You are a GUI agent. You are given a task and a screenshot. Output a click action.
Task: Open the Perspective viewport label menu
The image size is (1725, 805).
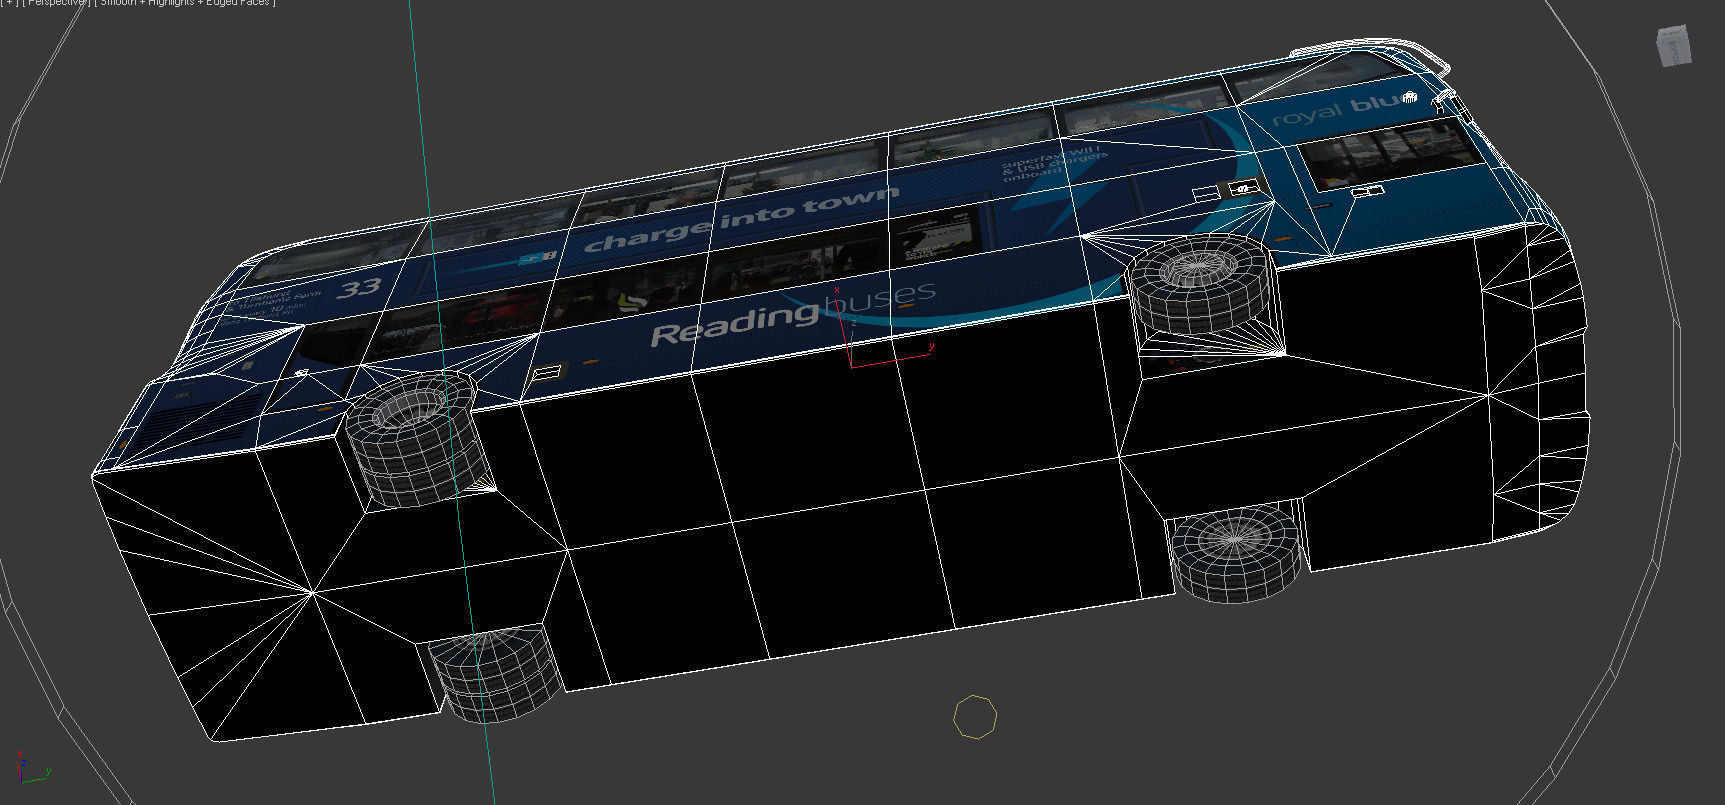coord(56,3)
